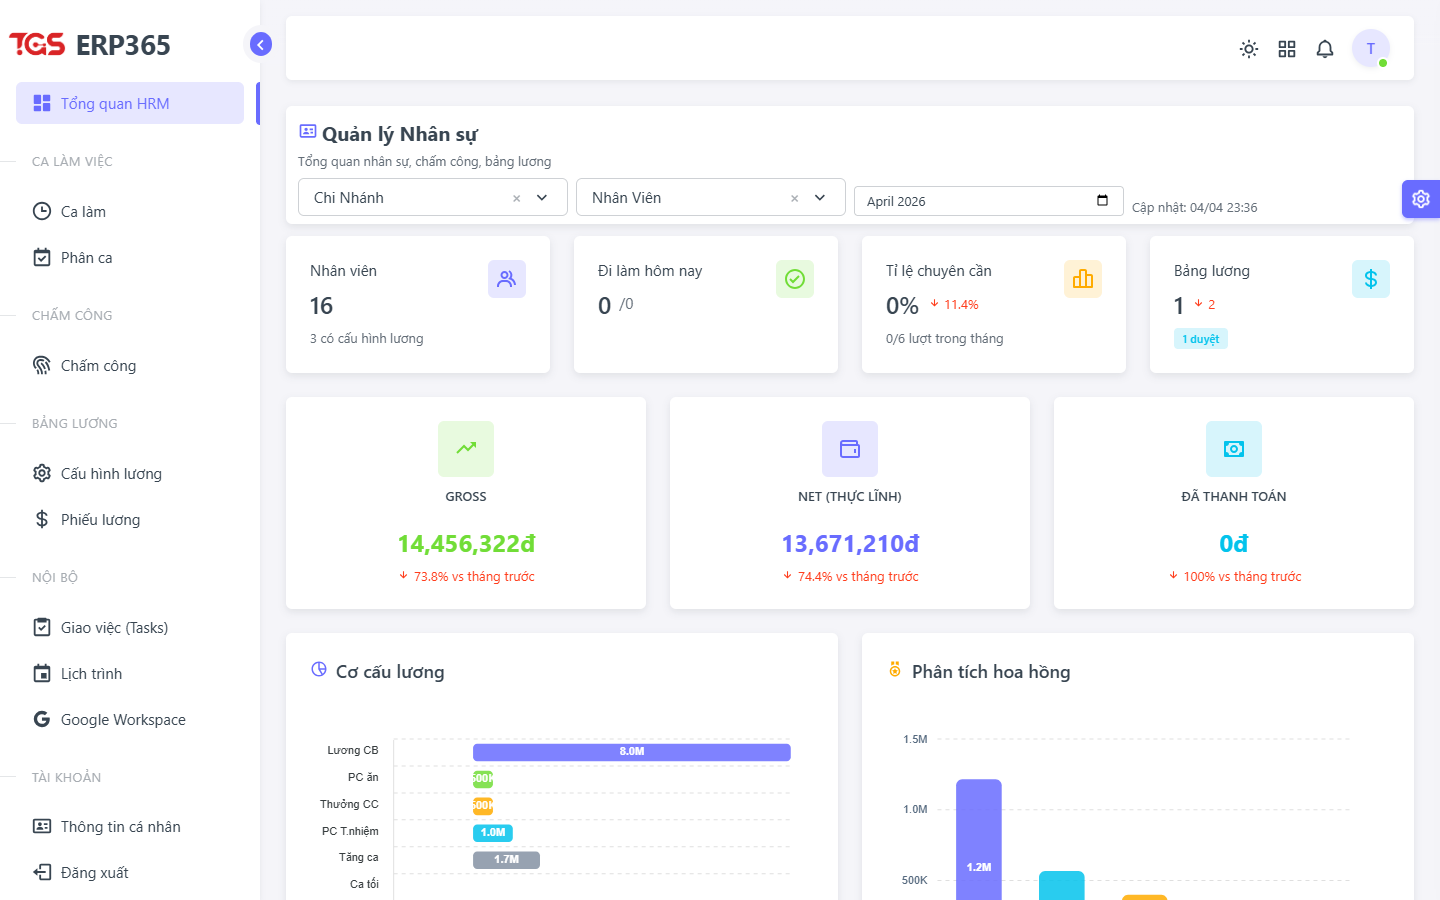Clear the Chi Nhánh selection with x

pyautogui.click(x=517, y=198)
